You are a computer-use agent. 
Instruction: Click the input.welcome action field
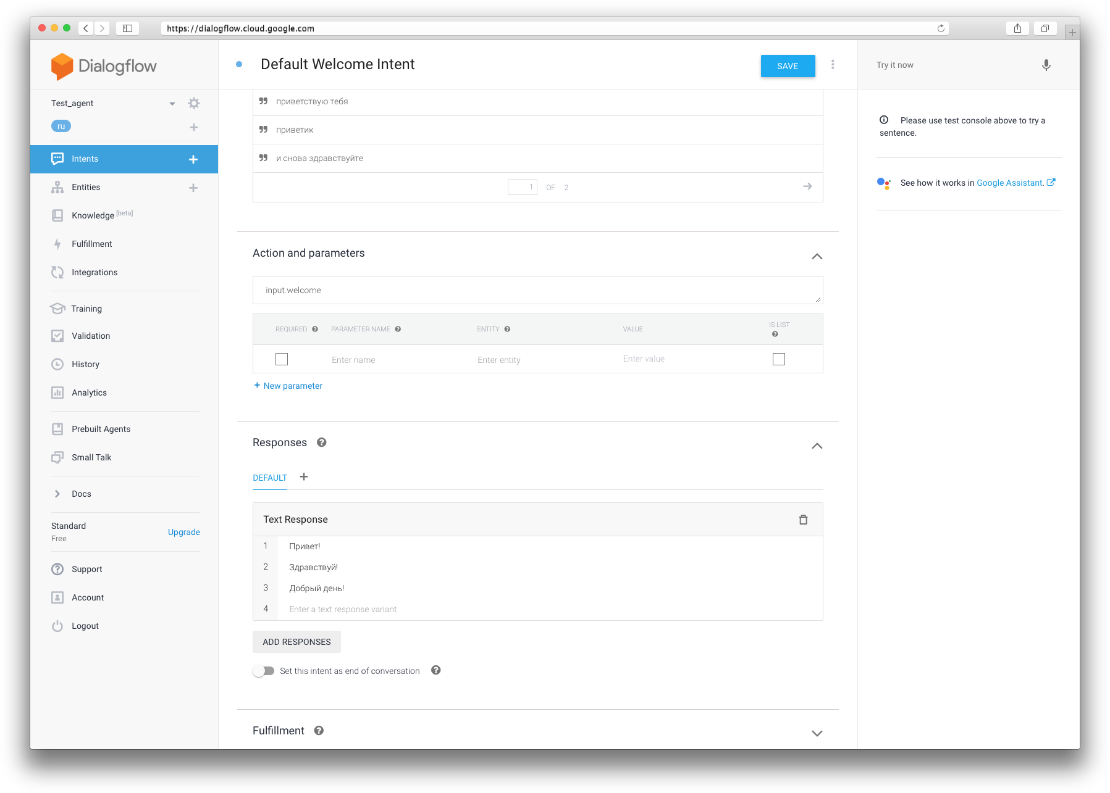click(x=537, y=290)
